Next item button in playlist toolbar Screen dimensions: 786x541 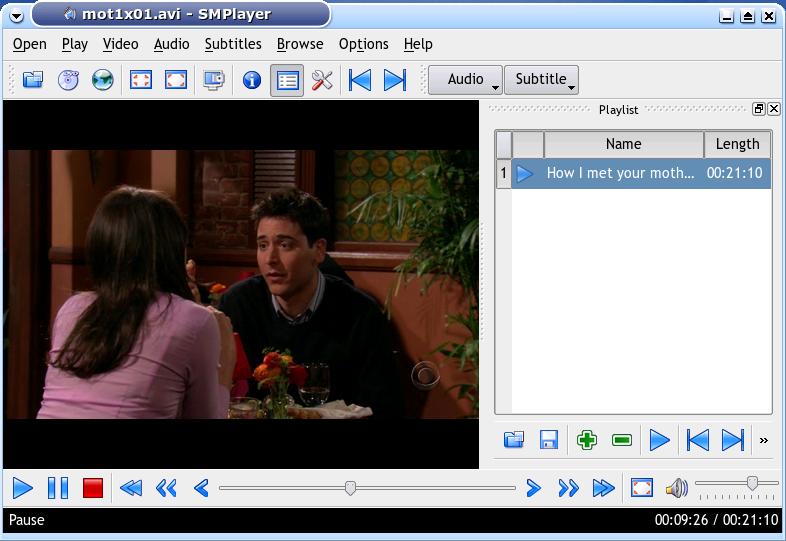[x=733, y=440]
